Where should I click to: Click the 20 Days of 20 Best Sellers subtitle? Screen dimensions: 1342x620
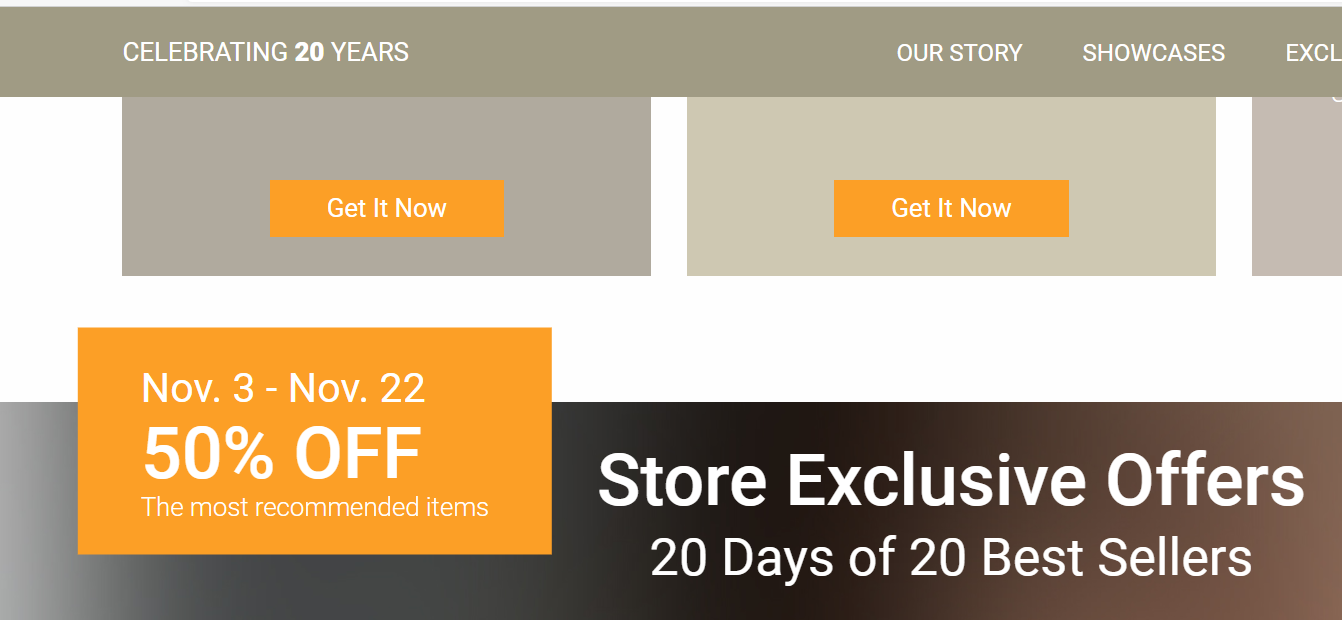point(950,557)
